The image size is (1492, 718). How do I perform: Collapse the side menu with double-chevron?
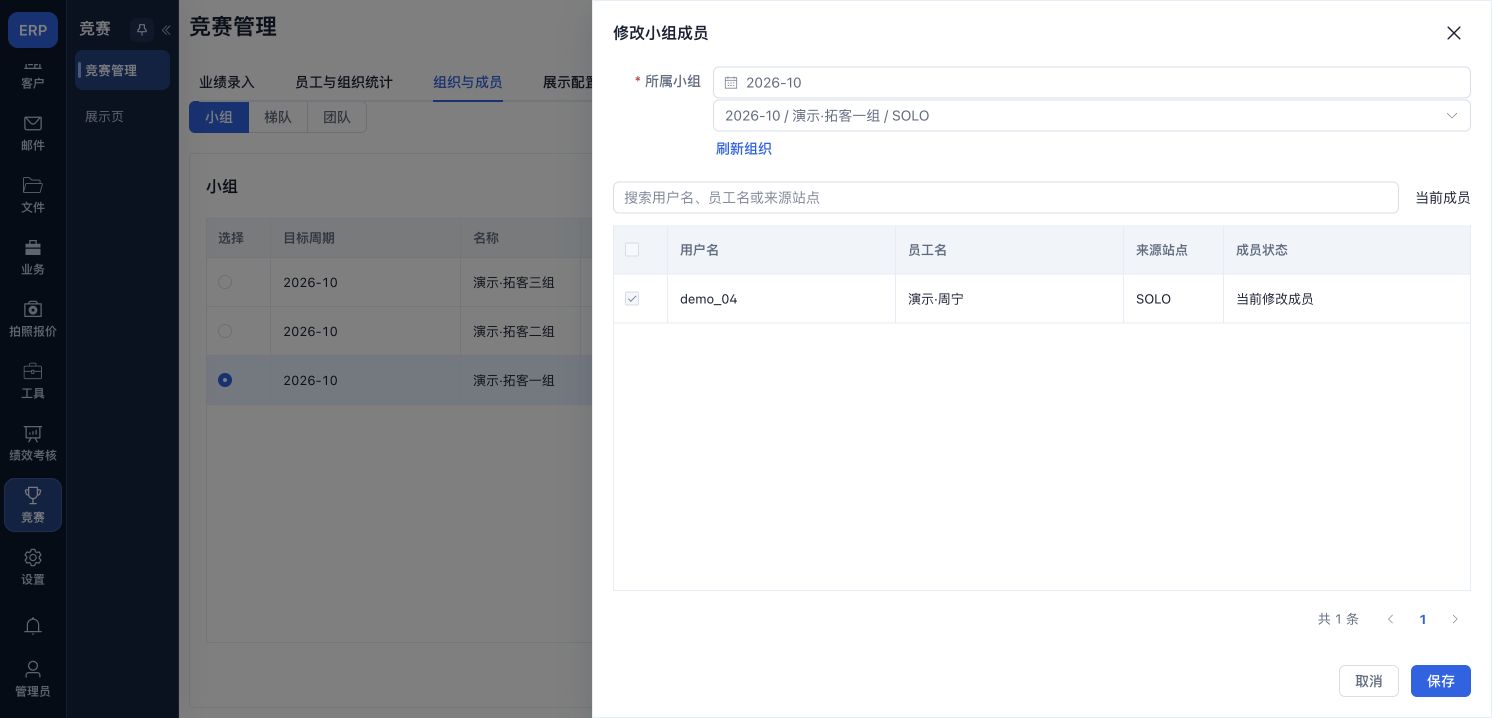pos(166,30)
